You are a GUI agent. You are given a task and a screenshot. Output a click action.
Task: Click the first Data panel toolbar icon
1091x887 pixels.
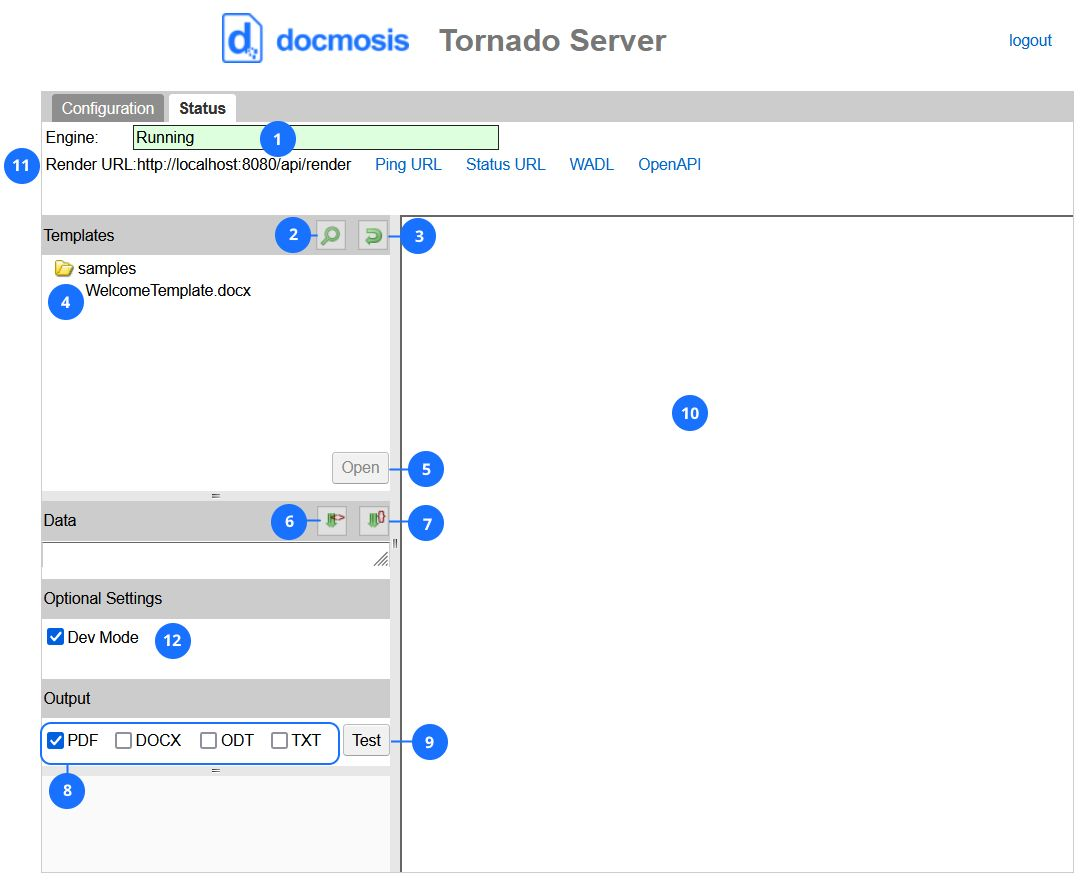pyautogui.click(x=332, y=520)
